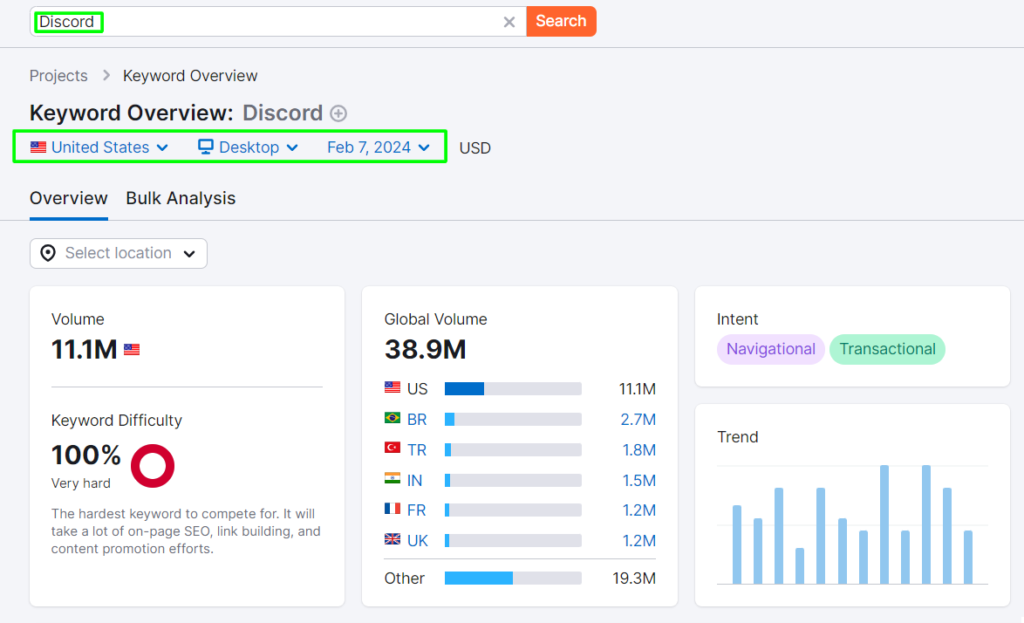Open the UK country link
1024x623 pixels.
point(417,541)
